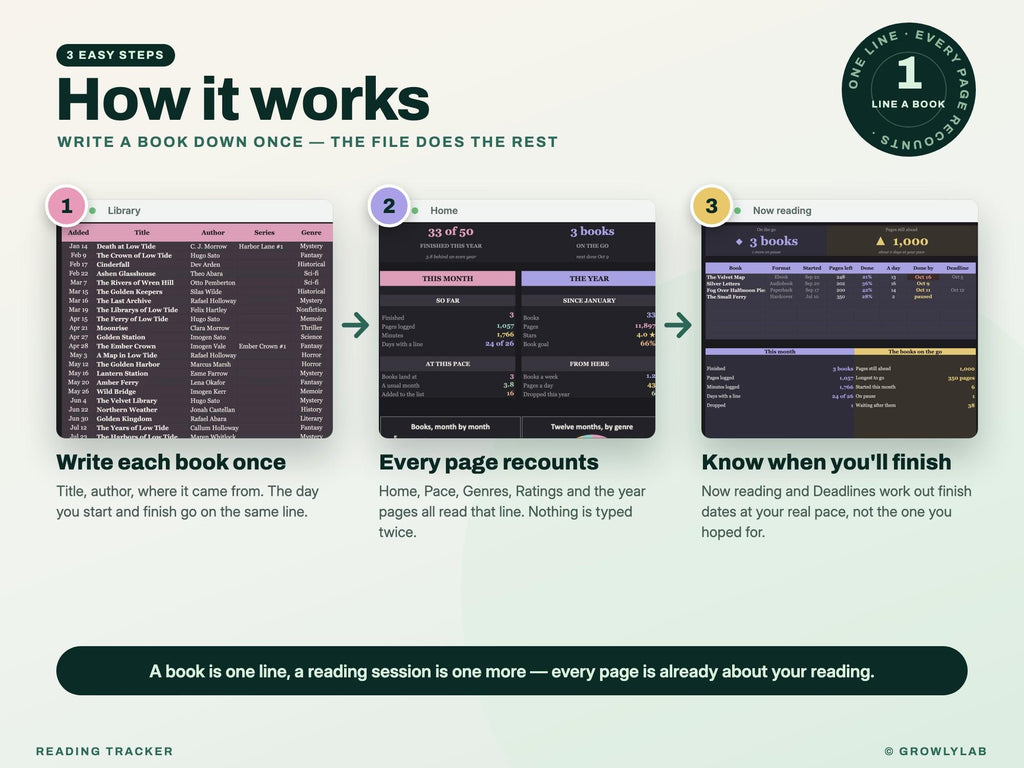This screenshot has width=1024, height=768.
Task: Open the Home sheet tab
Action: (x=444, y=210)
